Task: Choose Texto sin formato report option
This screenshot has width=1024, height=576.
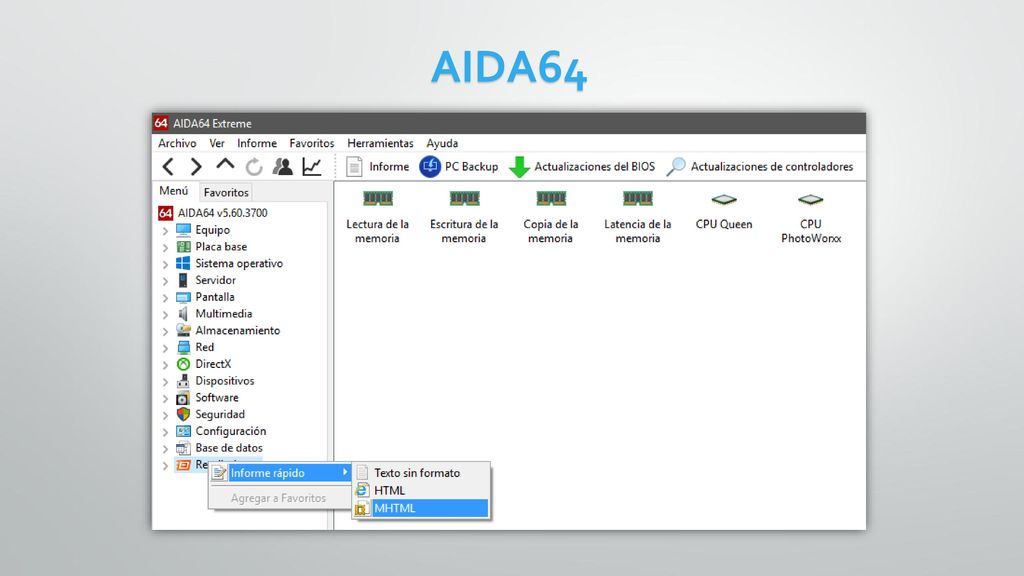Action: pyautogui.click(x=421, y=473)
